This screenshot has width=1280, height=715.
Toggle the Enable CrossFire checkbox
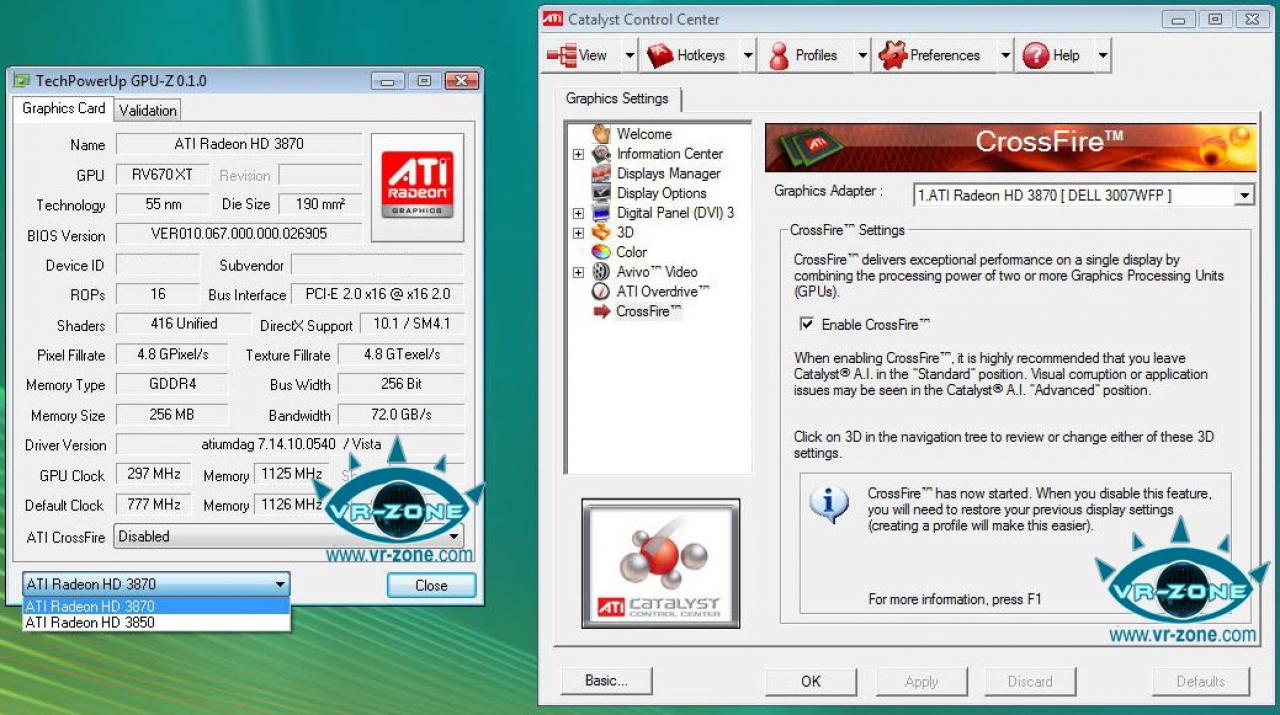coord(807,324)
